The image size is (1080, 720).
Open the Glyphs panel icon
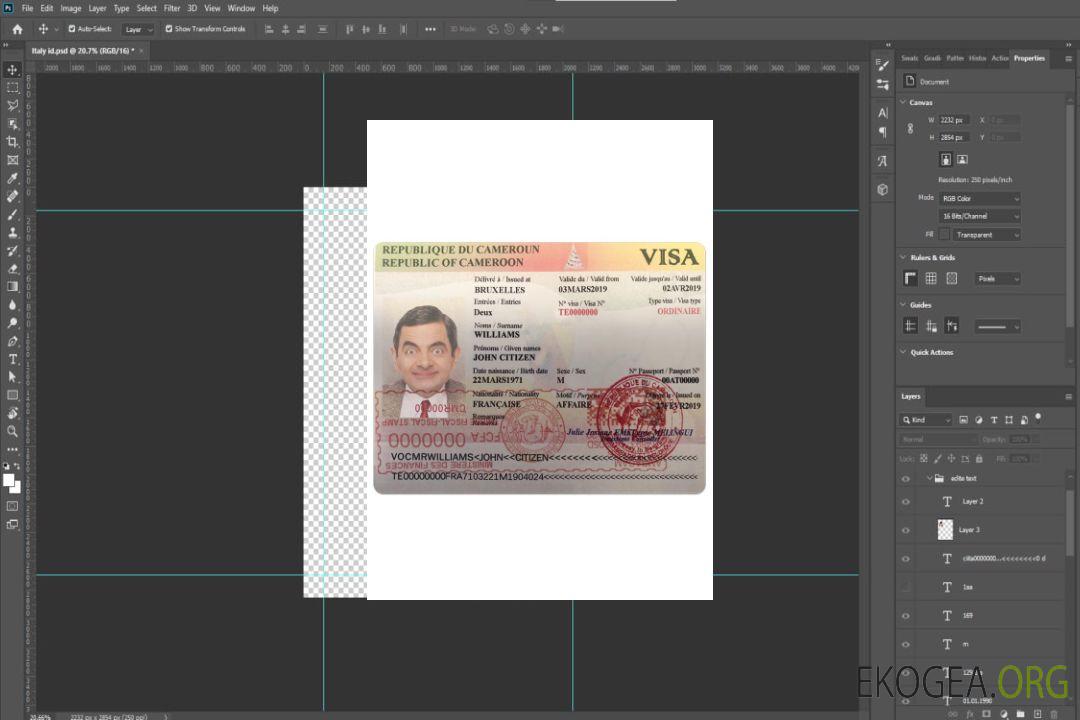point(883,161)
